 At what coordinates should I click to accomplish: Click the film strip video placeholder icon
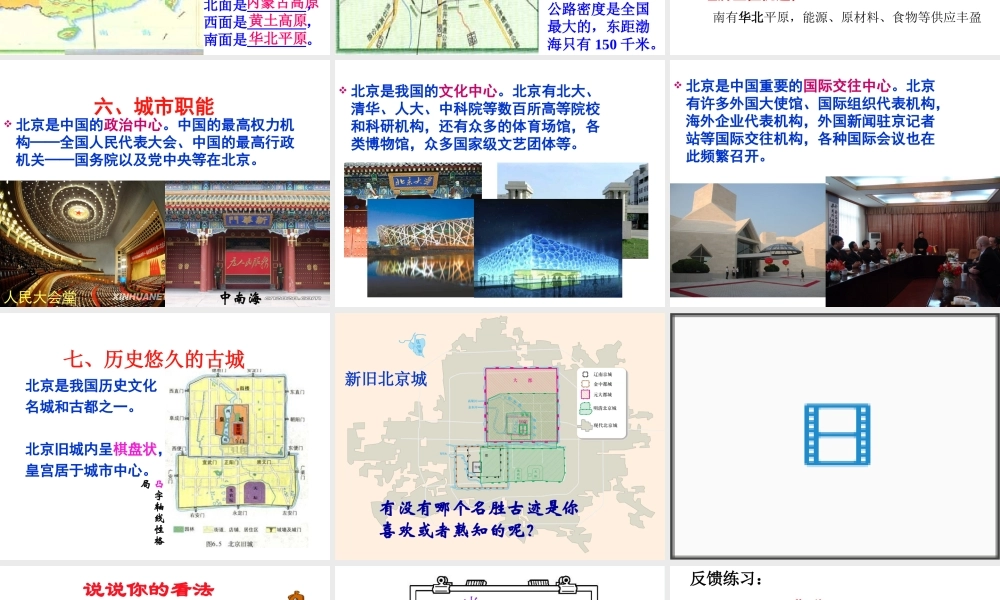pos(837,434)
